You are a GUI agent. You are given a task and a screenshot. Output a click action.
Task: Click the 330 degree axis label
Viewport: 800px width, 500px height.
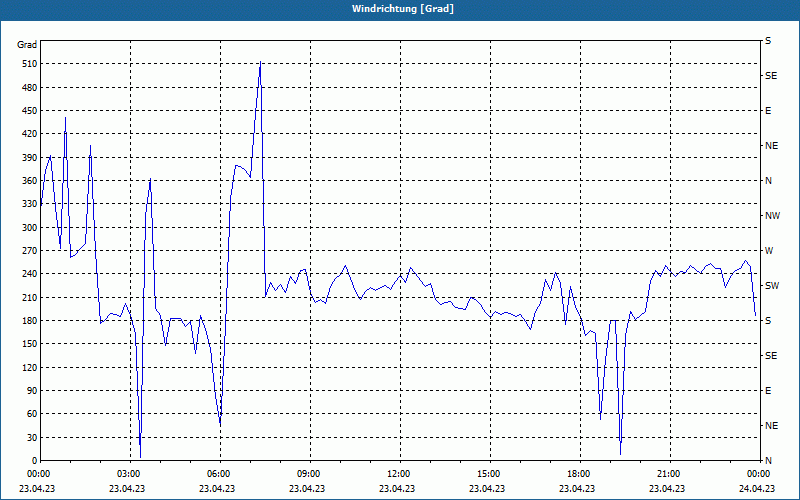pyautogui.click(x=31, y=204)
